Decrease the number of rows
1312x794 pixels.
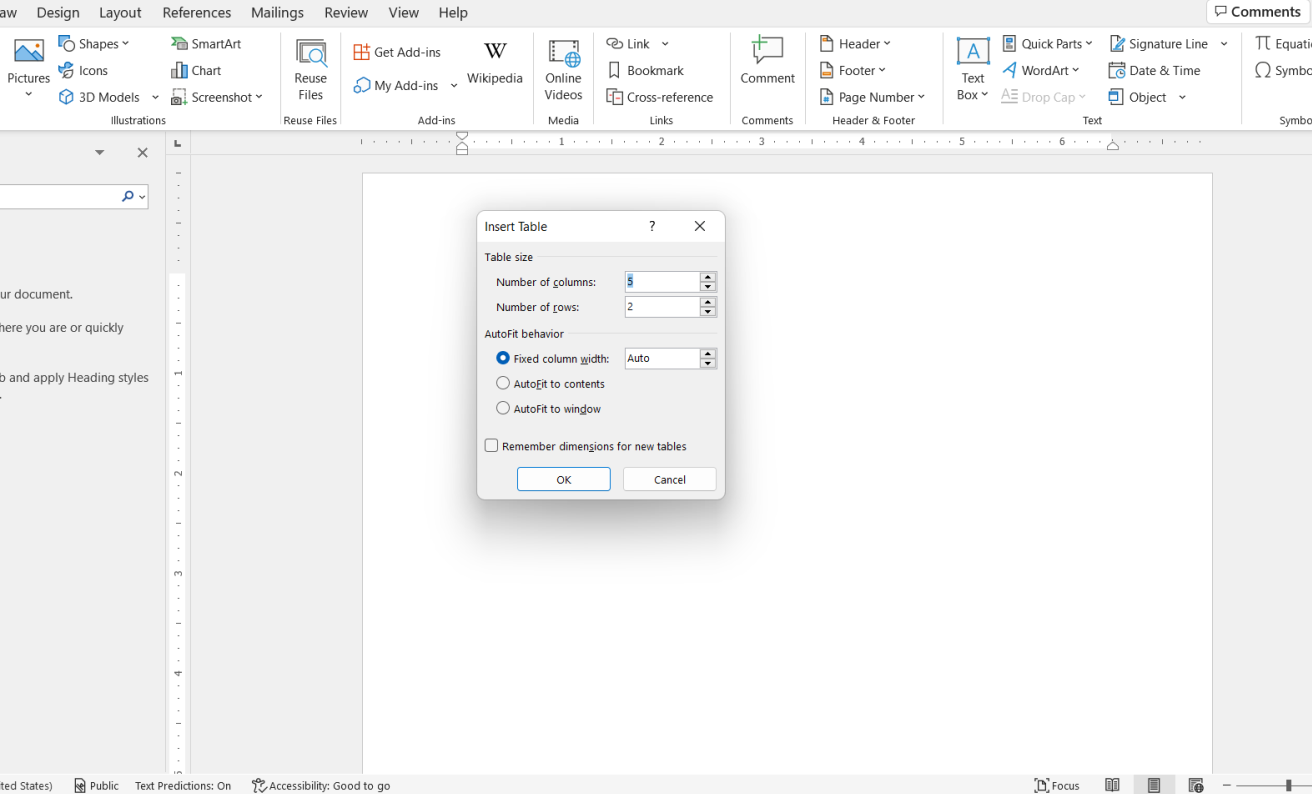click(708, 312)
